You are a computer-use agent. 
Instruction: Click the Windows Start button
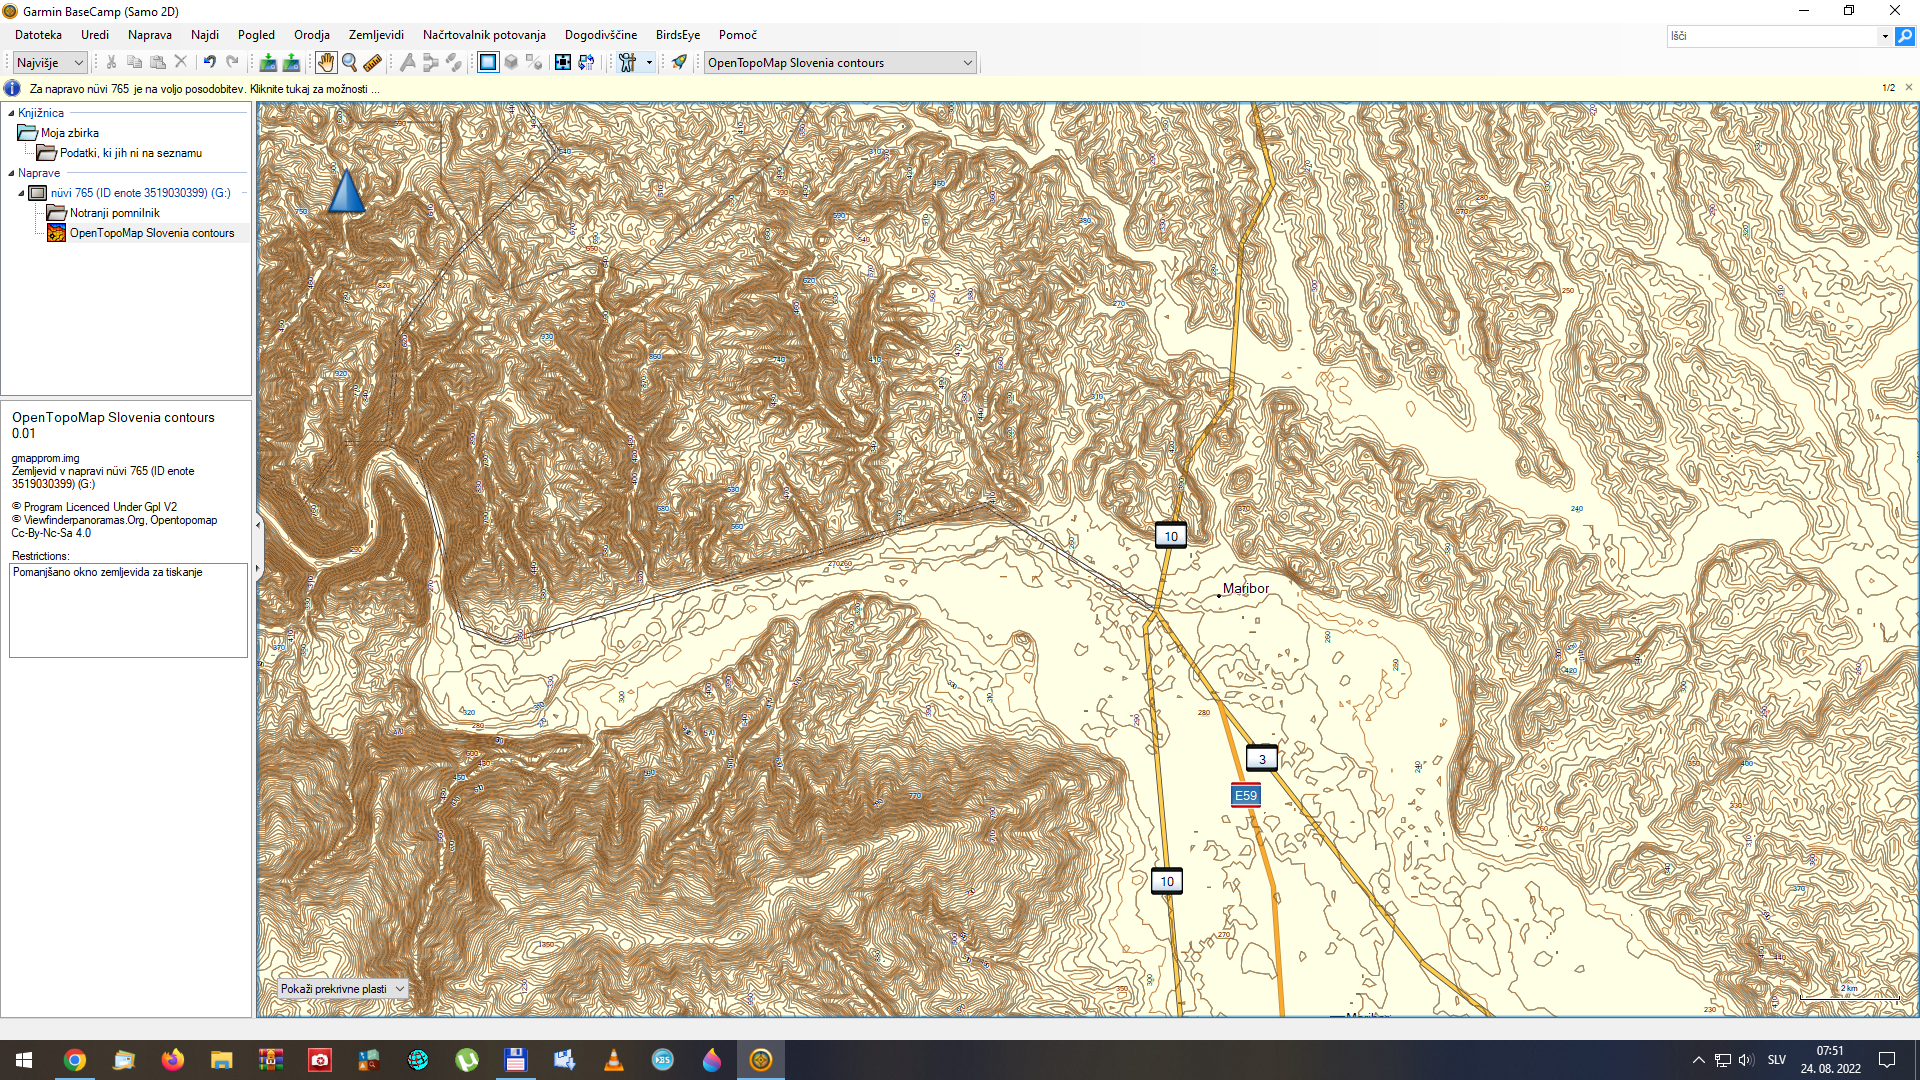[24, 1060]
